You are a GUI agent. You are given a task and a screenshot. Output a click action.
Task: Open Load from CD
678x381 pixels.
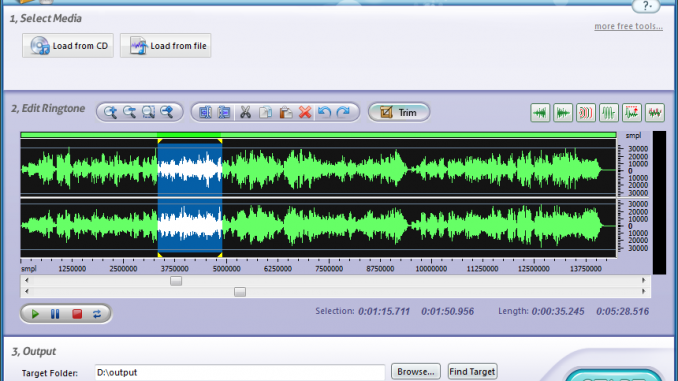pos(68,45)
